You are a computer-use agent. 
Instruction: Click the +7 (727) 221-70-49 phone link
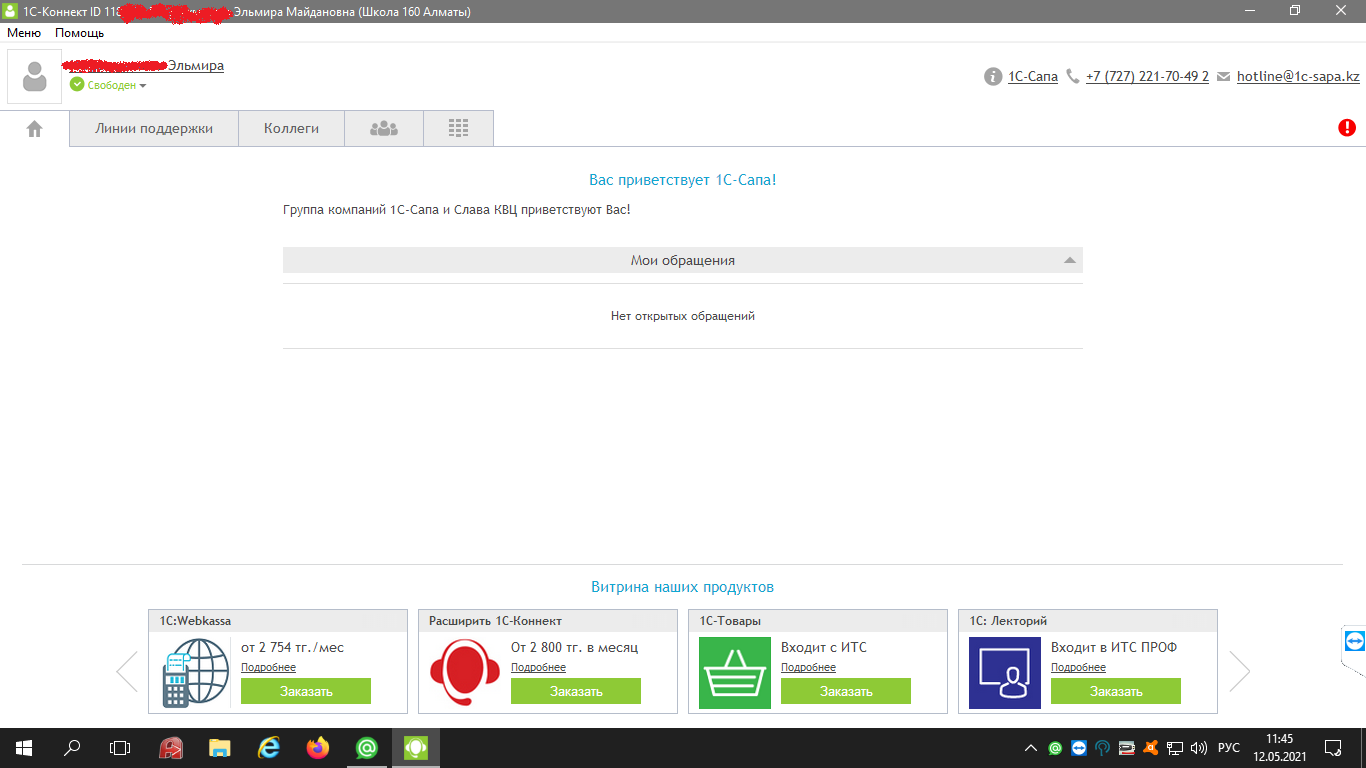pyautogui.click(x=1147, y=76)
